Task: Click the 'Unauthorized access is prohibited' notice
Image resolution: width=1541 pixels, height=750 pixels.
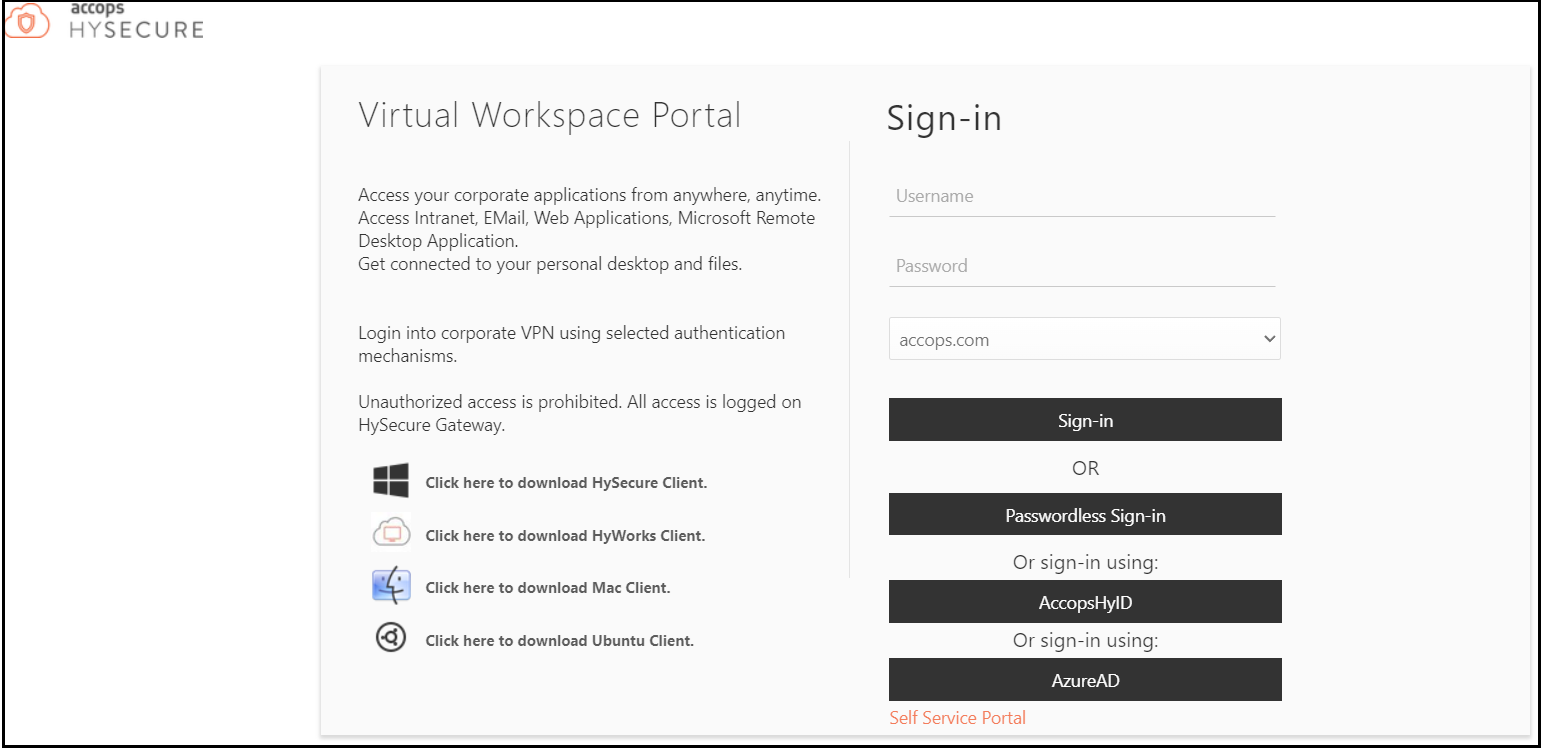Action: 580,414
